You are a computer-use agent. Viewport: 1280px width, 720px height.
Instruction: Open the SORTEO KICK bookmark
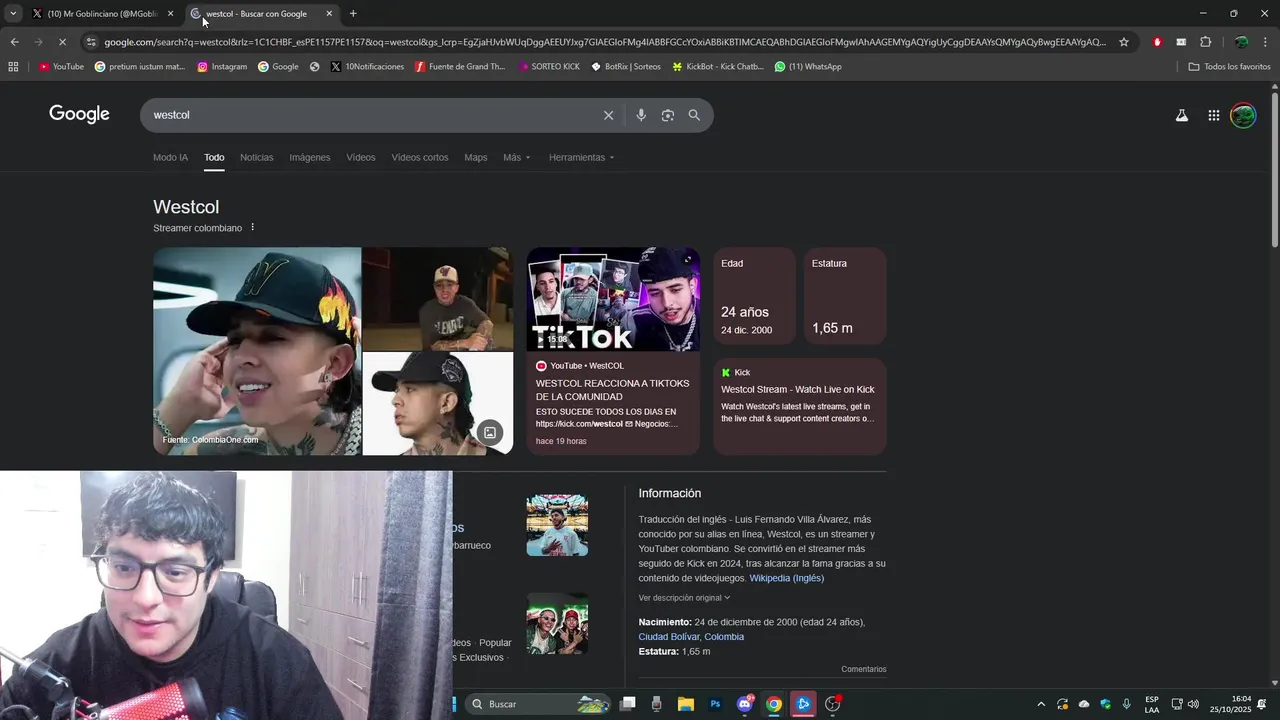tap(549, 67)
